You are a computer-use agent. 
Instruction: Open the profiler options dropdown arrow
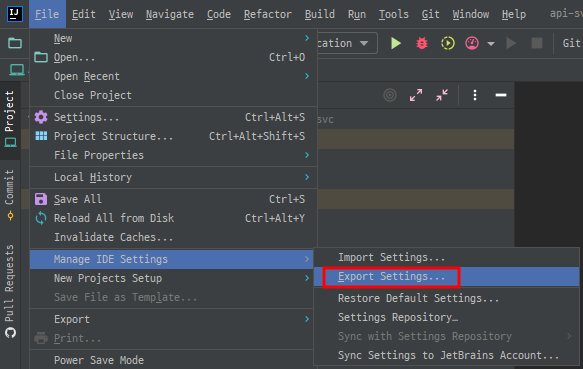pos(491,44)
